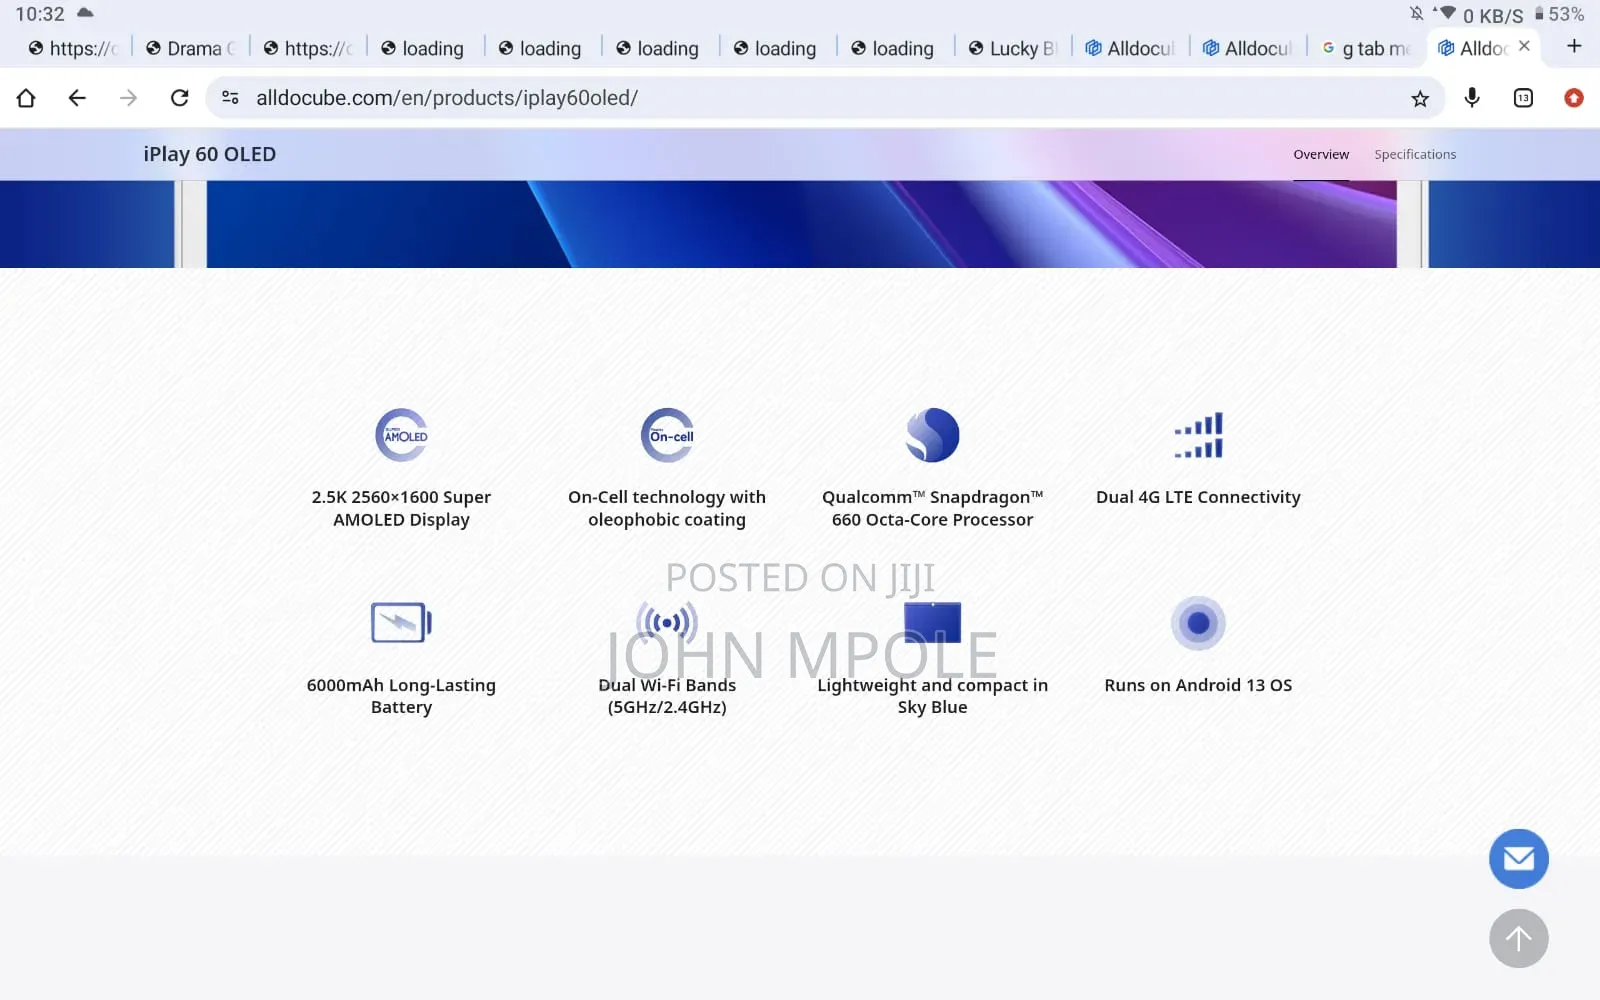The height and width of the screenshot is (1000, 1600).
Task: Click the On-cell technology icon
Action: pyautogui.click(x=667, y=435)
